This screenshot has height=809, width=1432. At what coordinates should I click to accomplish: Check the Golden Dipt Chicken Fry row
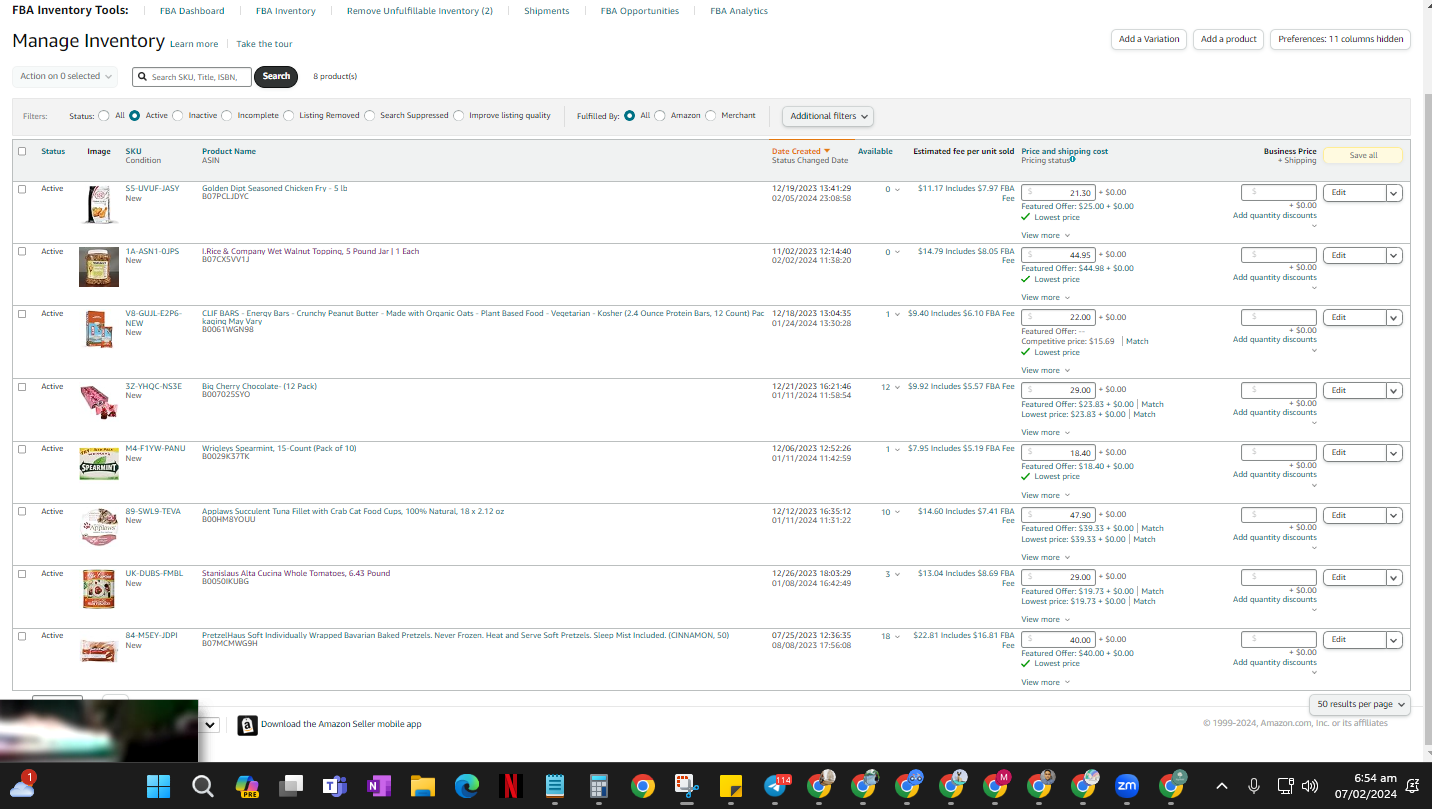[22, 189]
